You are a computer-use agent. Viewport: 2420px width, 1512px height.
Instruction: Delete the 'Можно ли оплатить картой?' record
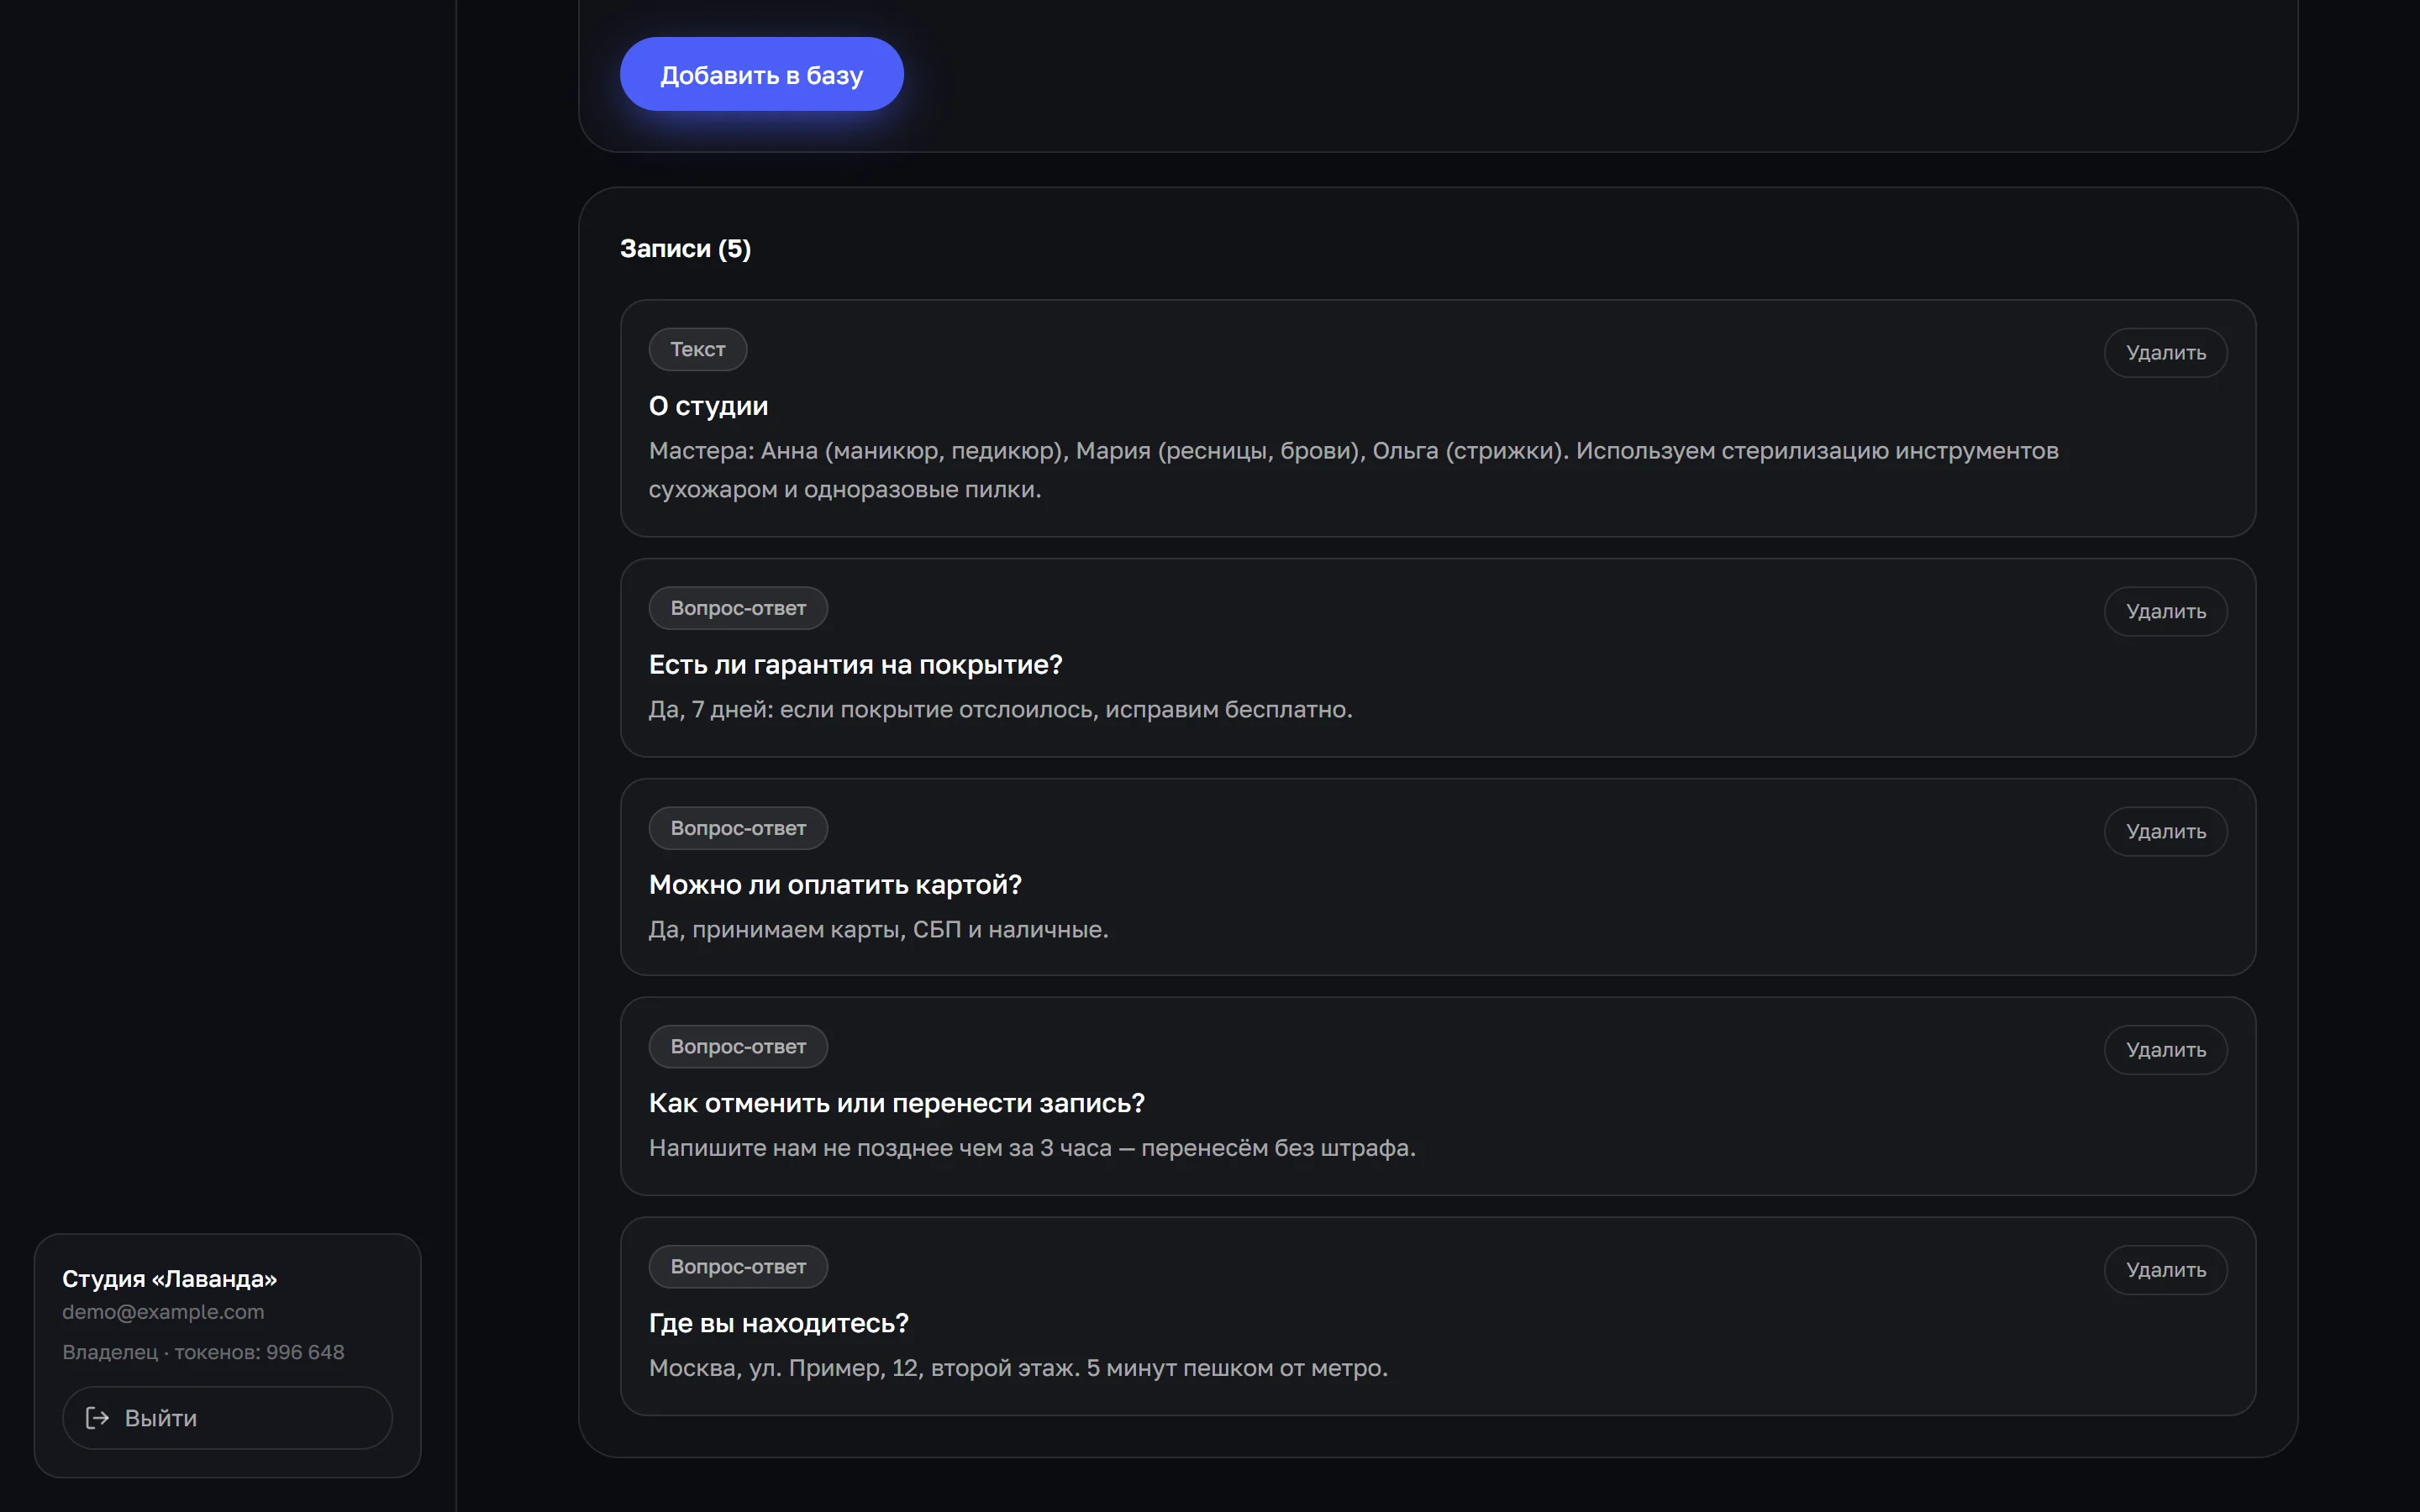[x=2165, y=831]
